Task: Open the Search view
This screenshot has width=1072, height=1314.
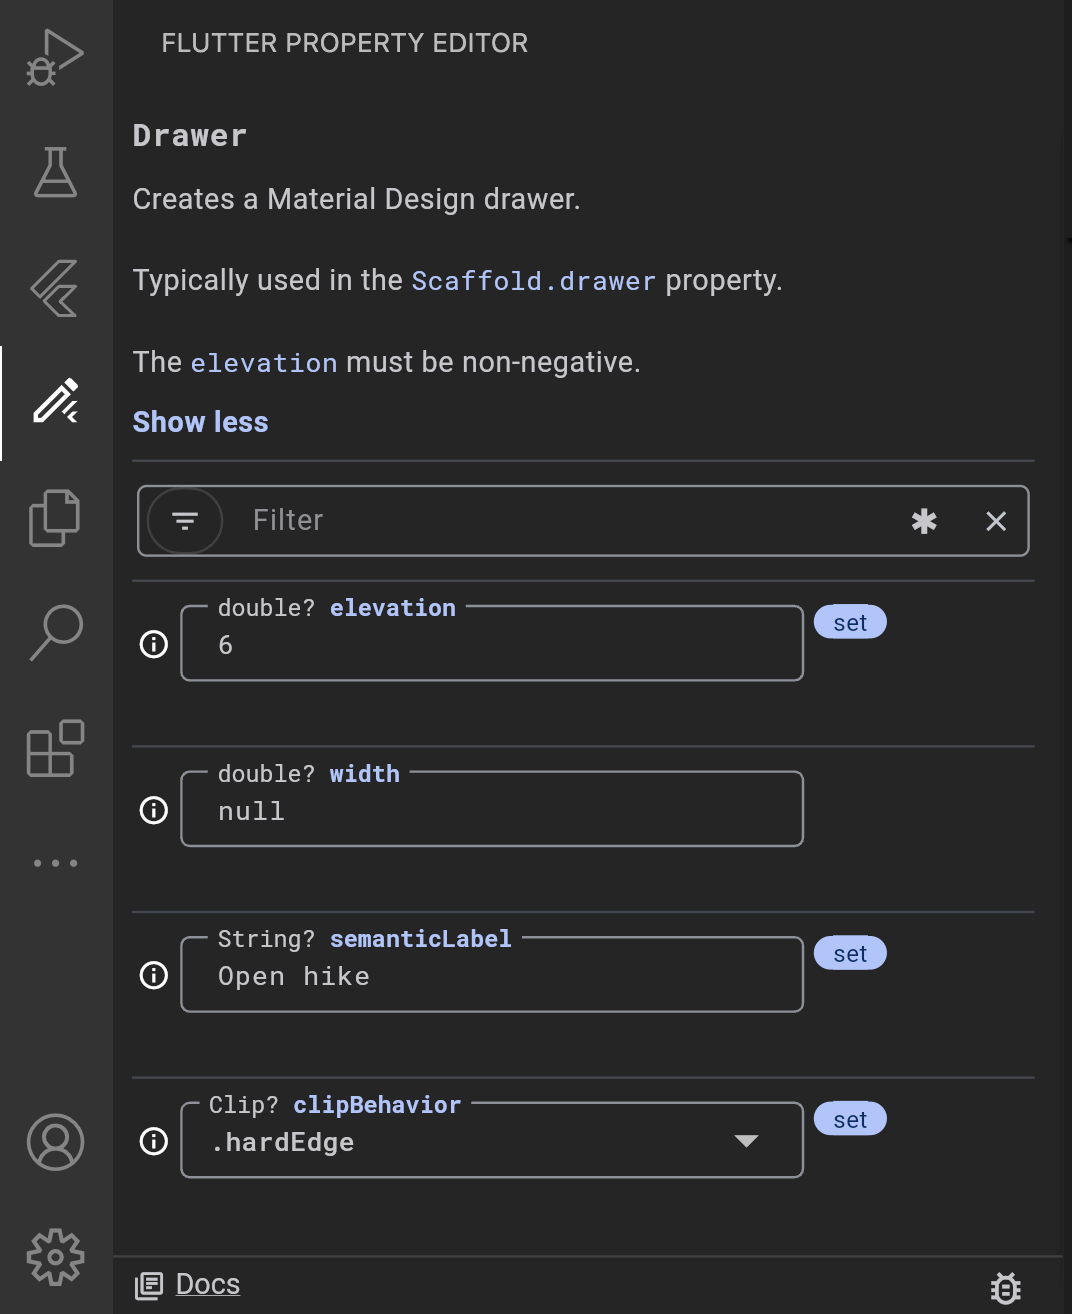Action: (x=55, y=631)
